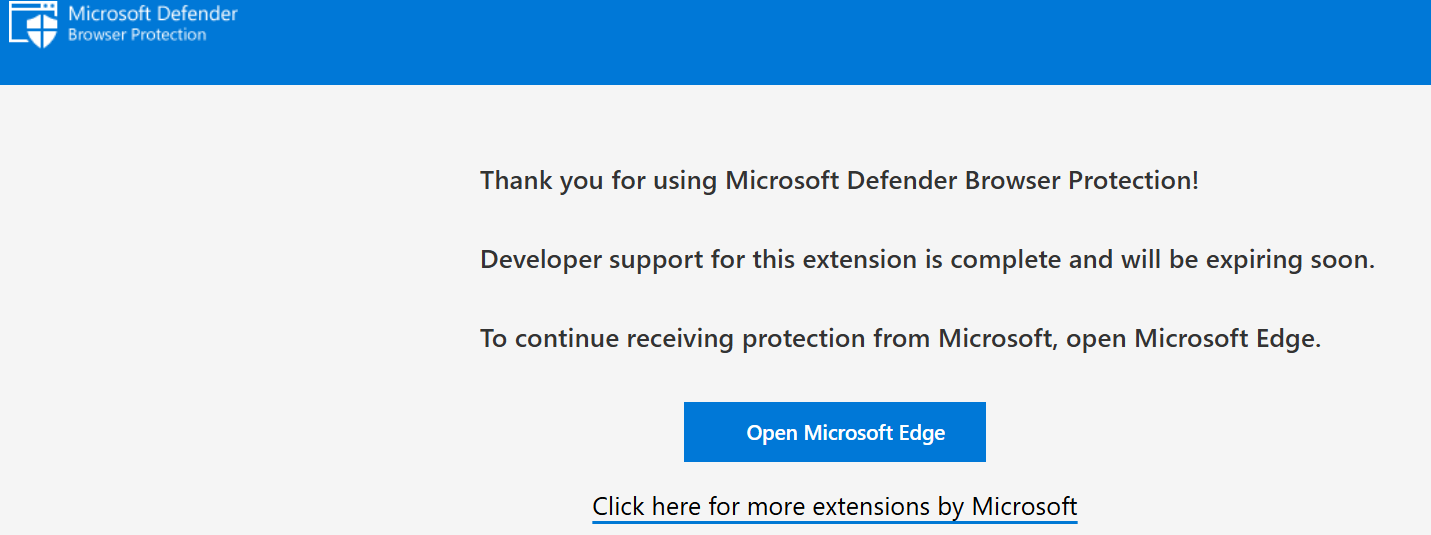Select the "Microsoft Defender" header title
The height and width of the screenshot is (535, 1431).
(153, 14)
